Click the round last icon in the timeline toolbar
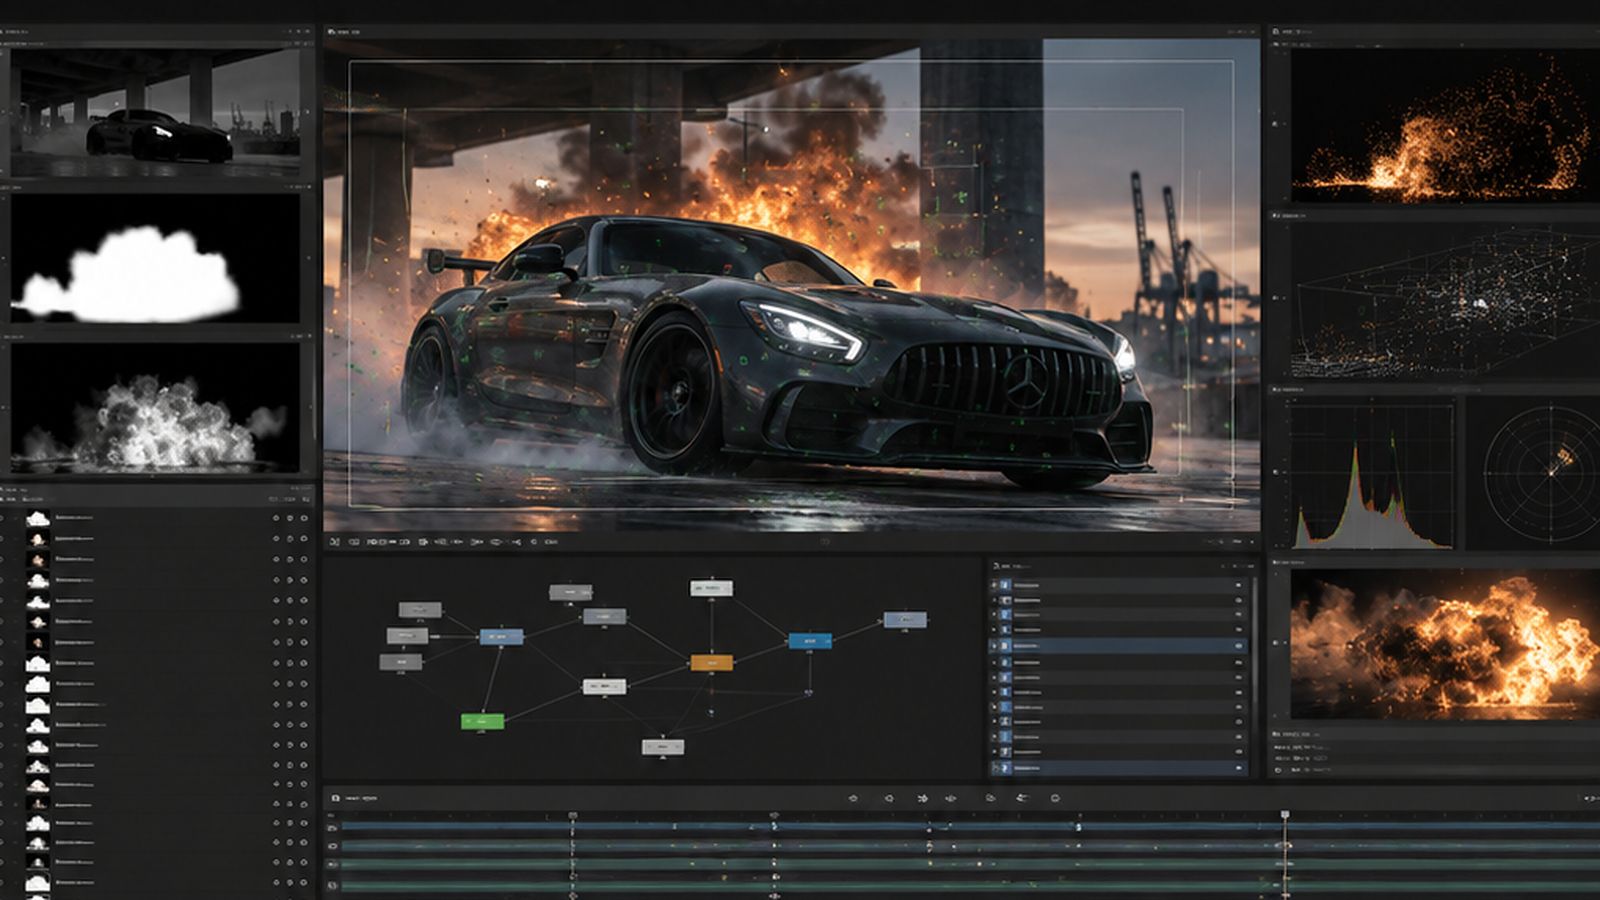Viewport: 1600px width, 900px height. point(1055,798)
